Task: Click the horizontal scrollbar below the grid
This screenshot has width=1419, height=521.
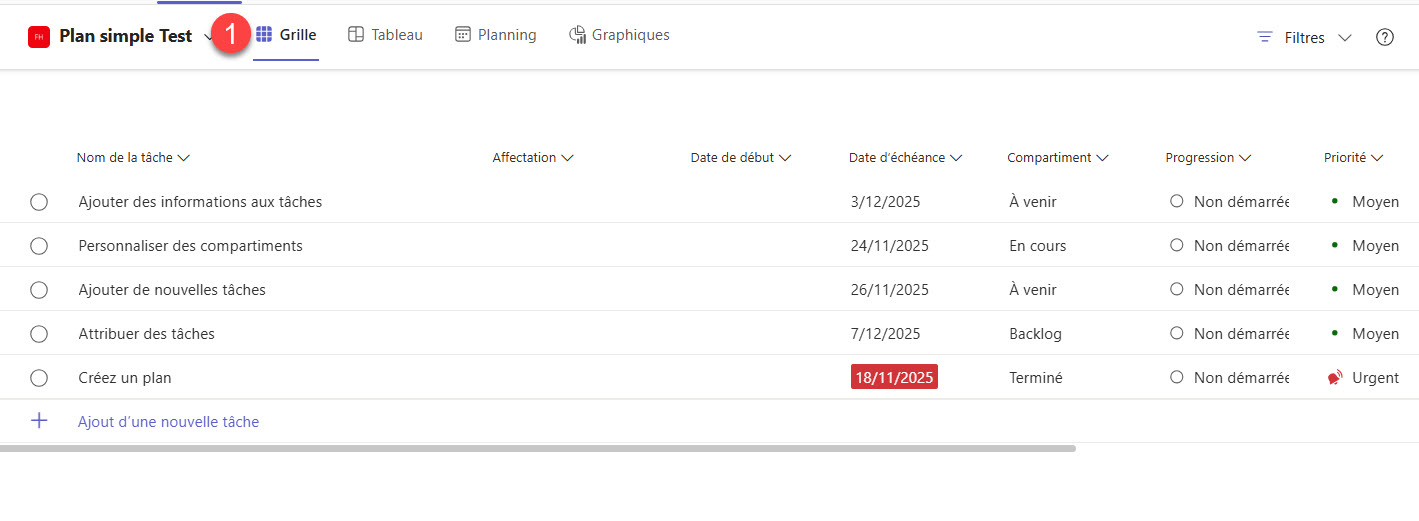Action: click(x=538, y=448)
